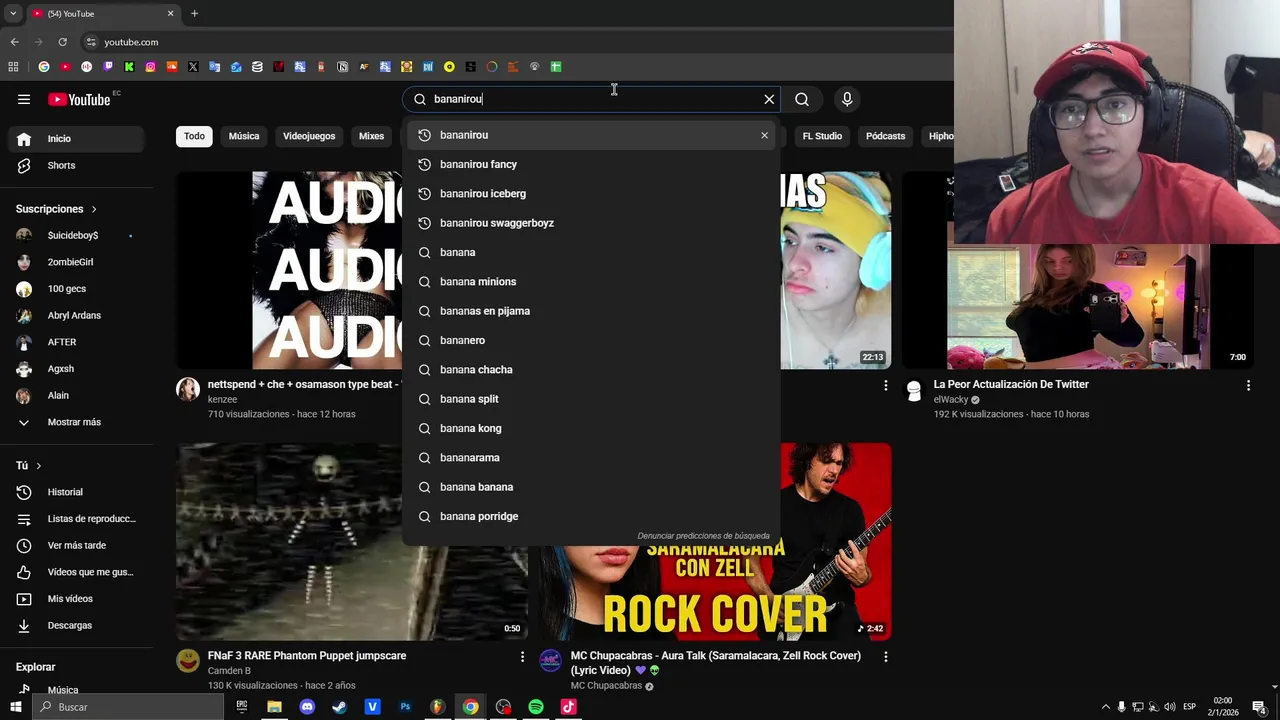
Task: Open more options for the MC Chupacabras video
Action: coord(885,657)
